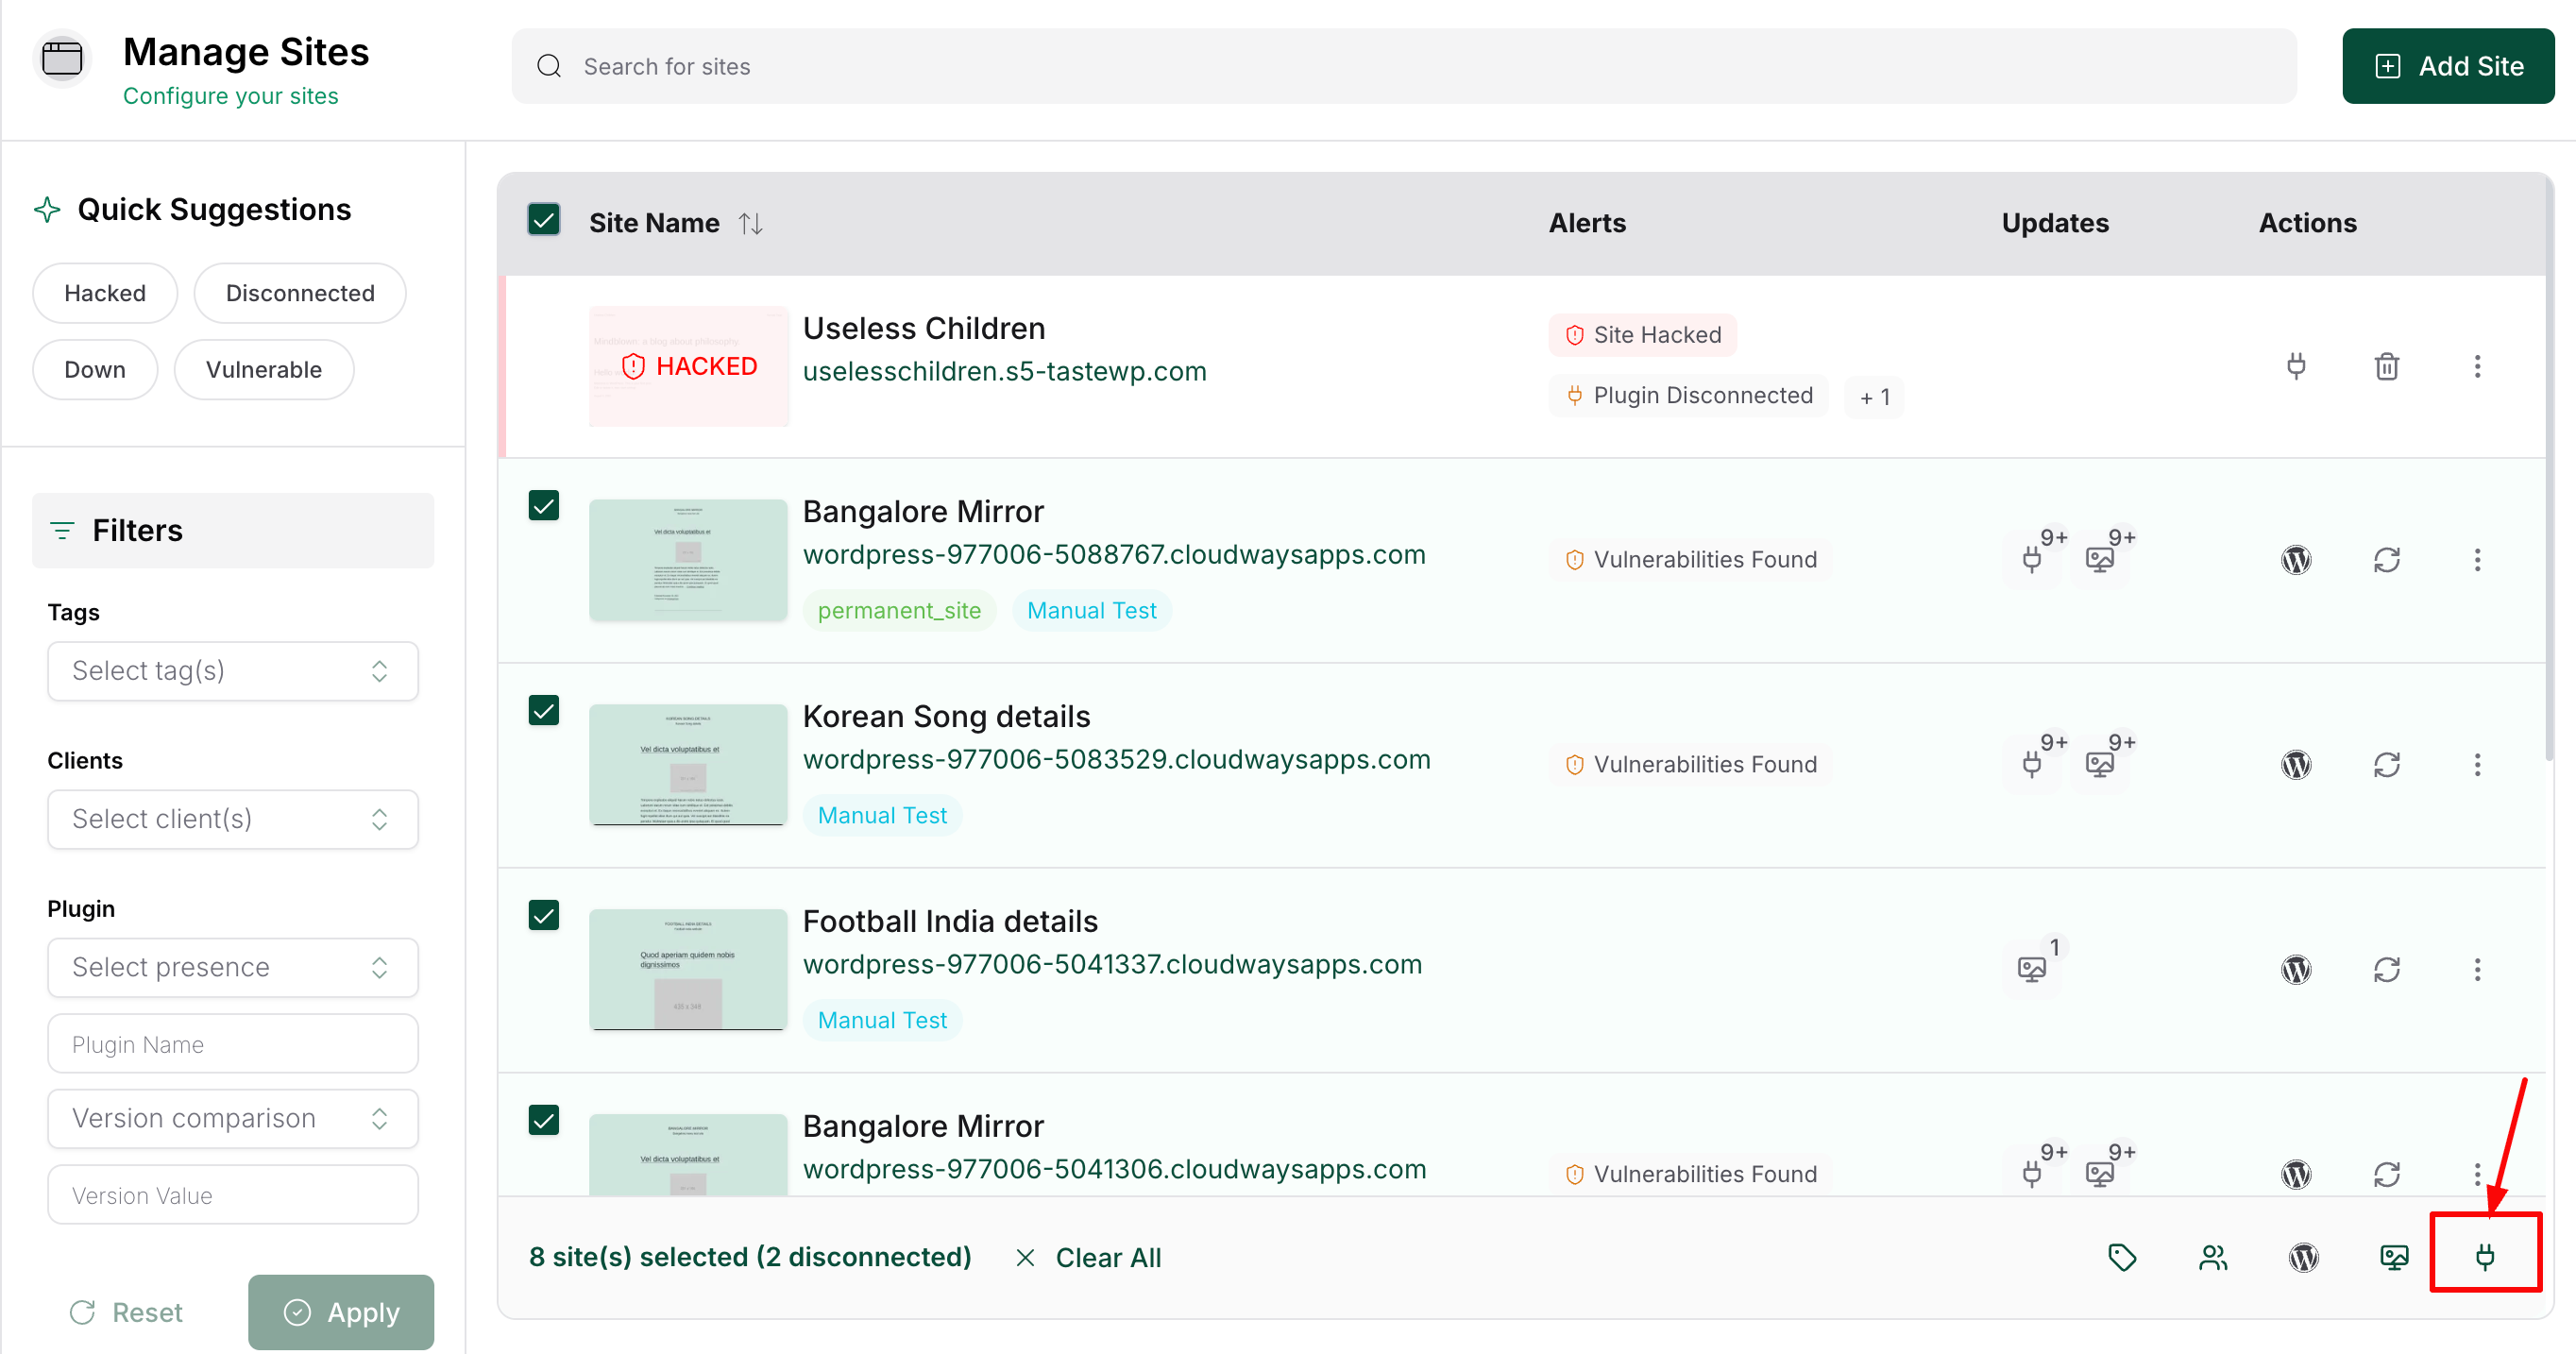Uncheck the Football India details checkbox
The width and height of the screenshot is (2576, 1354).
tap(544, 916)
